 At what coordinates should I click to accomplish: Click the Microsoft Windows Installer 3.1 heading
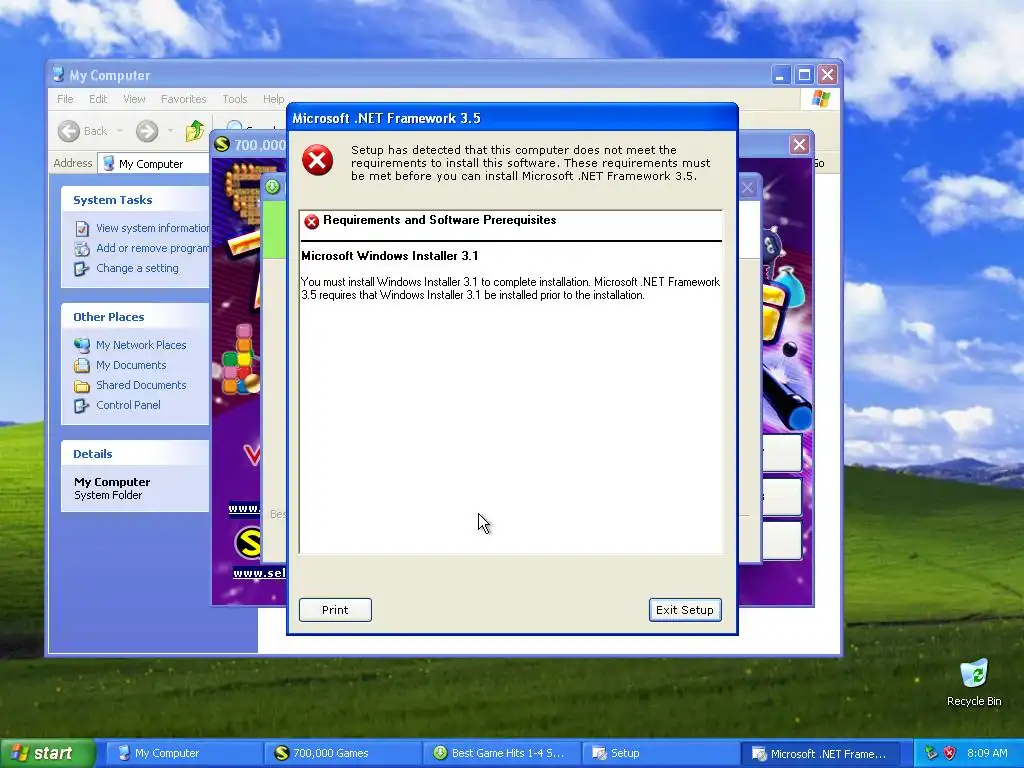[x=390, y=255]
